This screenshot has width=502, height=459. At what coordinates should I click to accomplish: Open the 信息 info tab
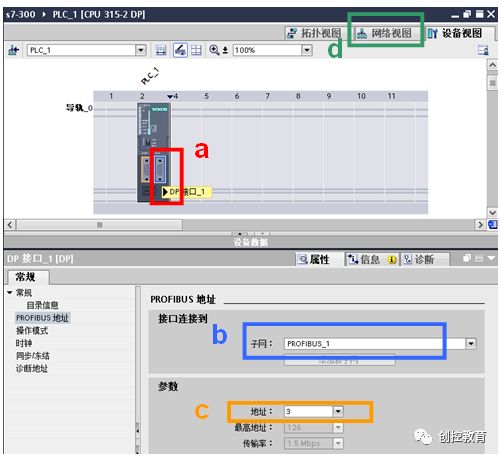[371, 259]
